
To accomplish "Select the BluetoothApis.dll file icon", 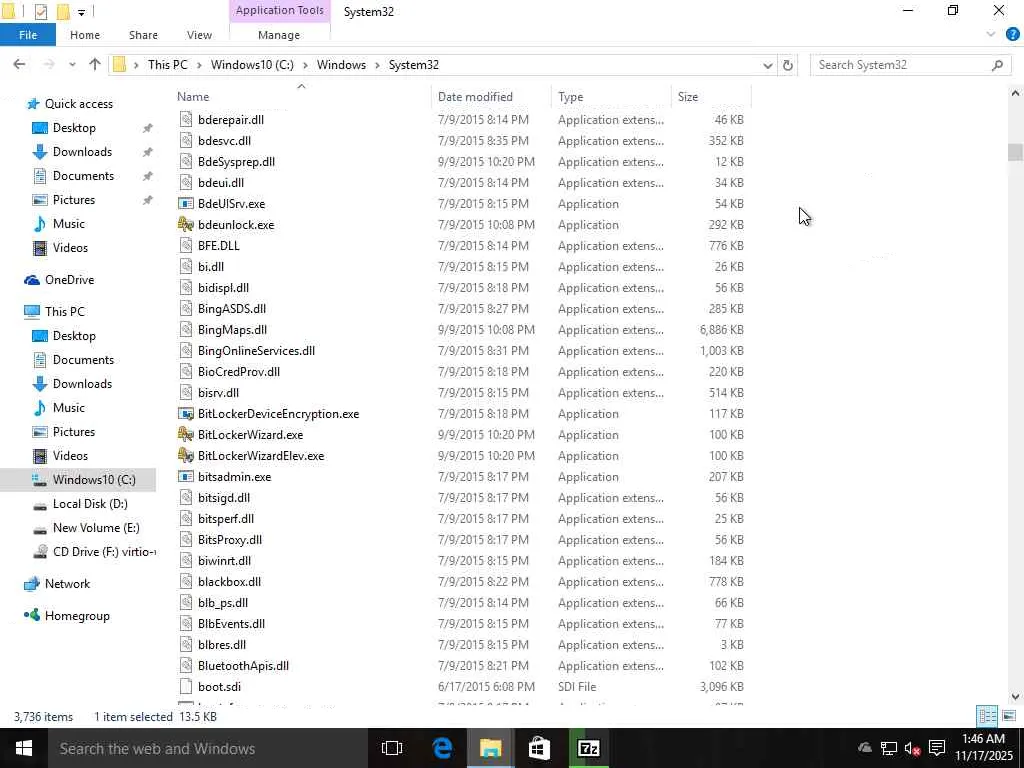I will click(x=186, y=666).
